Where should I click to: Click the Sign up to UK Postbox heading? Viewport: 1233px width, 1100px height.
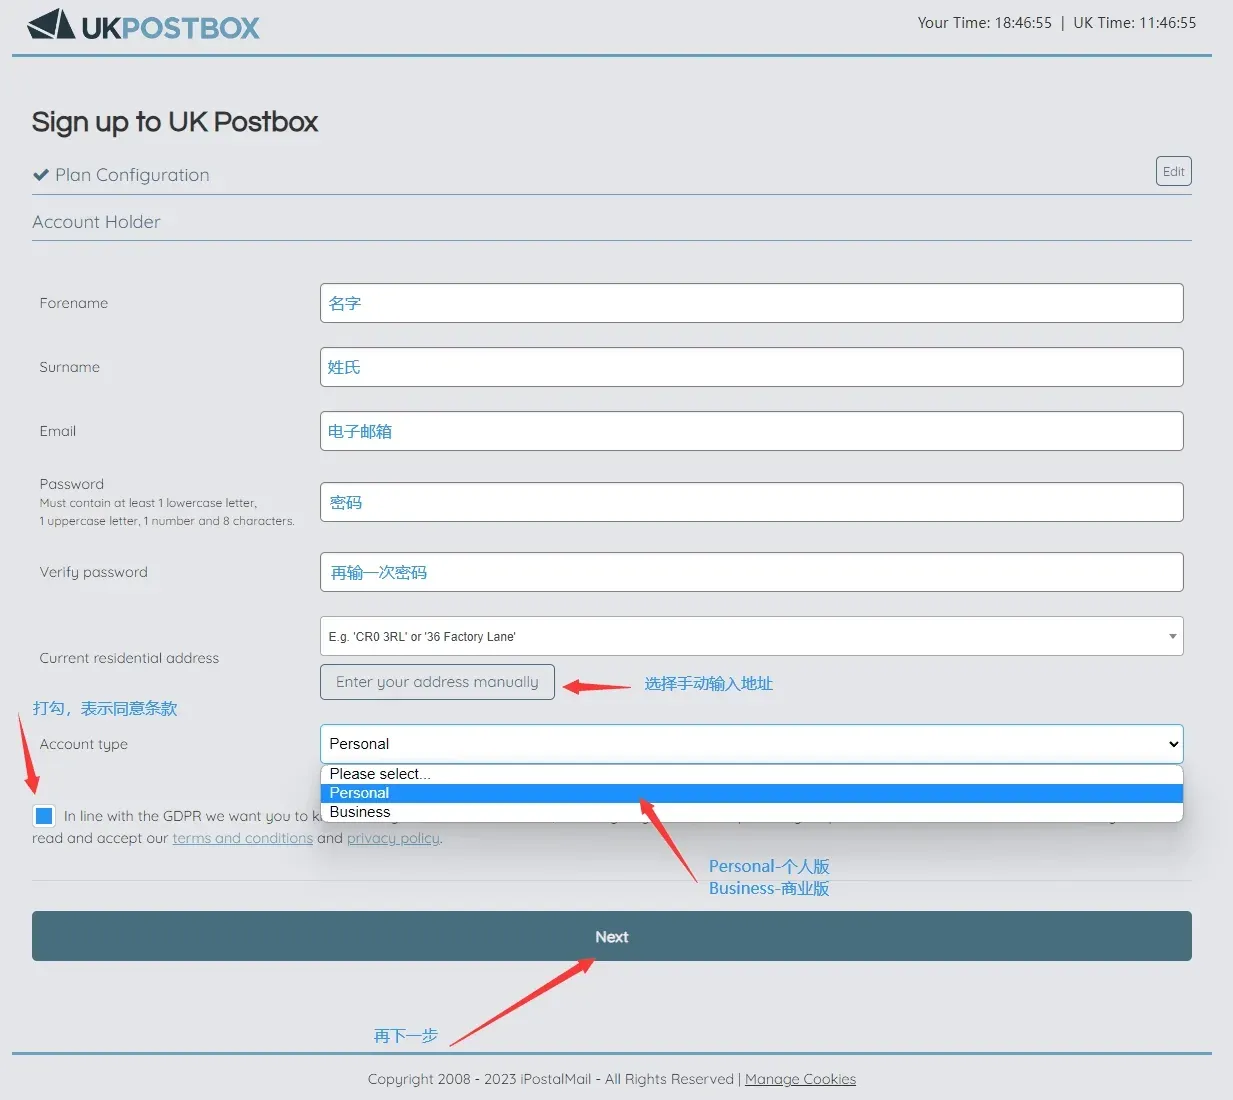tap(175, 122)
